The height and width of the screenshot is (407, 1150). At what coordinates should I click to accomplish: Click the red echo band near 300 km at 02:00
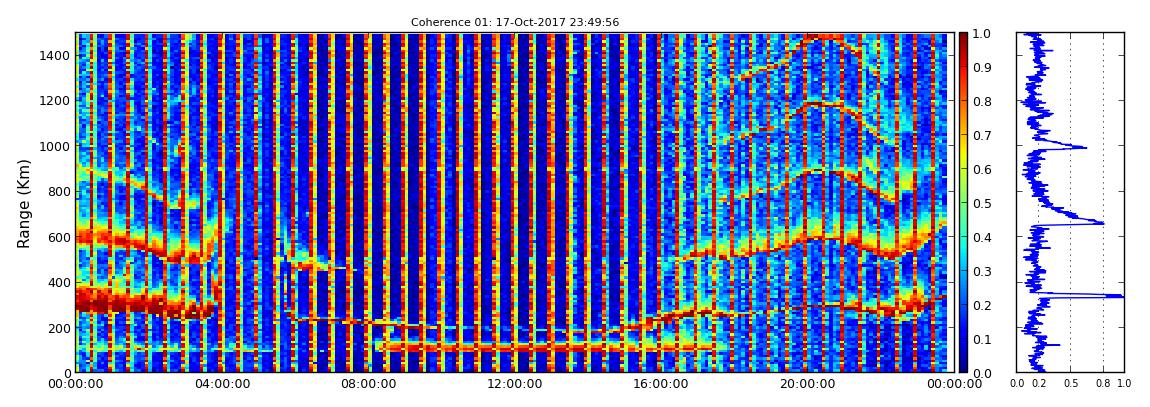tap(147, 302)
